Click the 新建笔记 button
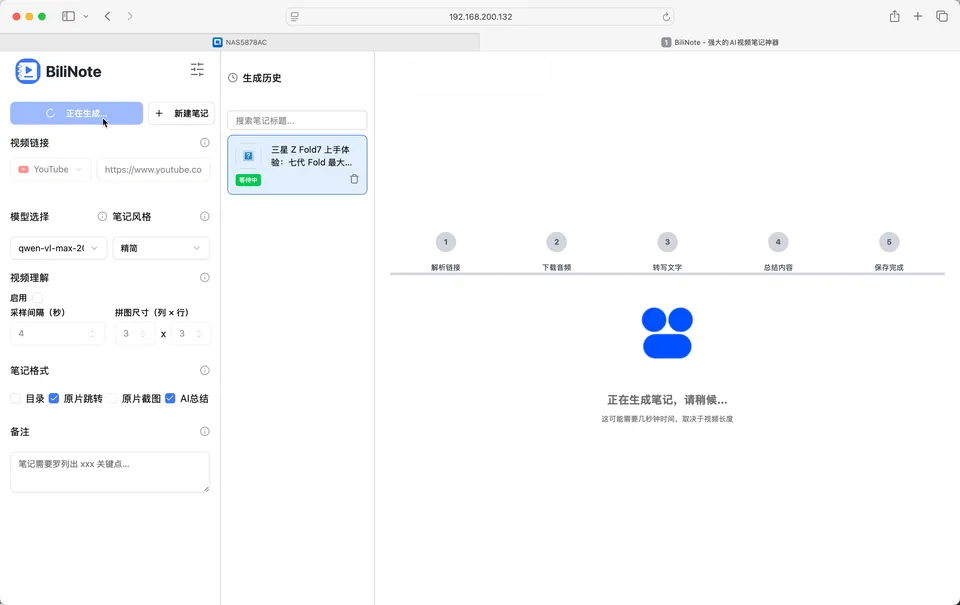The height and width of the screenshot is (605, 960). coord(182,114)
